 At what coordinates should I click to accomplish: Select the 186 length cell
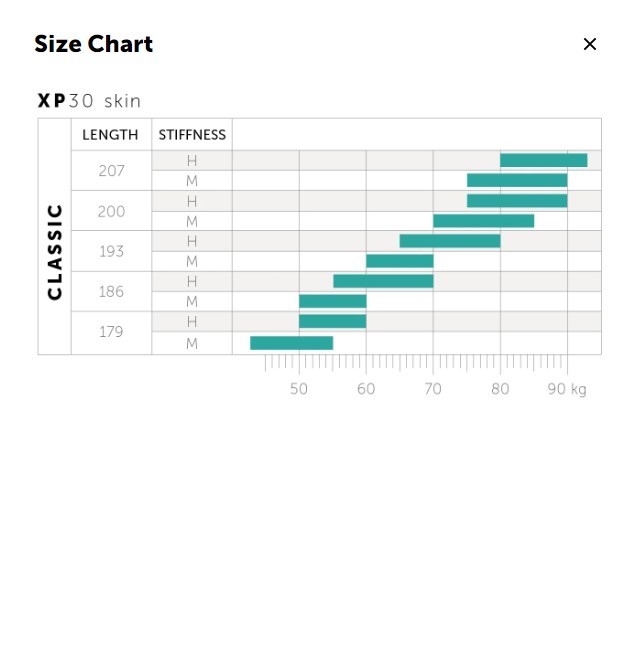point(111,292)
